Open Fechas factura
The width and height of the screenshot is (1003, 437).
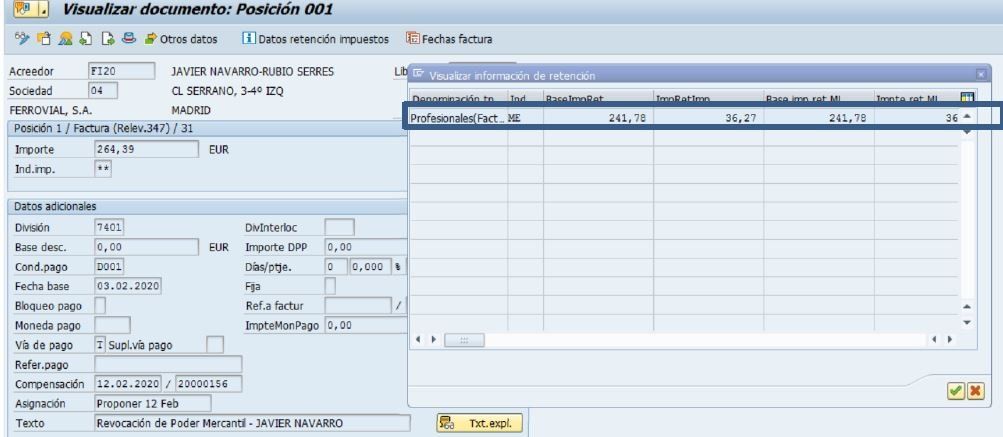click(449, 39)
